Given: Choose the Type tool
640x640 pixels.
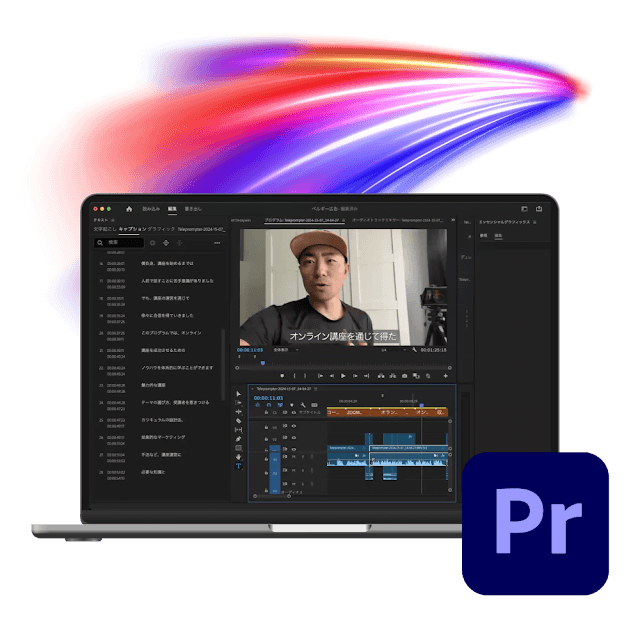Looking at the screenshot, I should coord(239,466).
